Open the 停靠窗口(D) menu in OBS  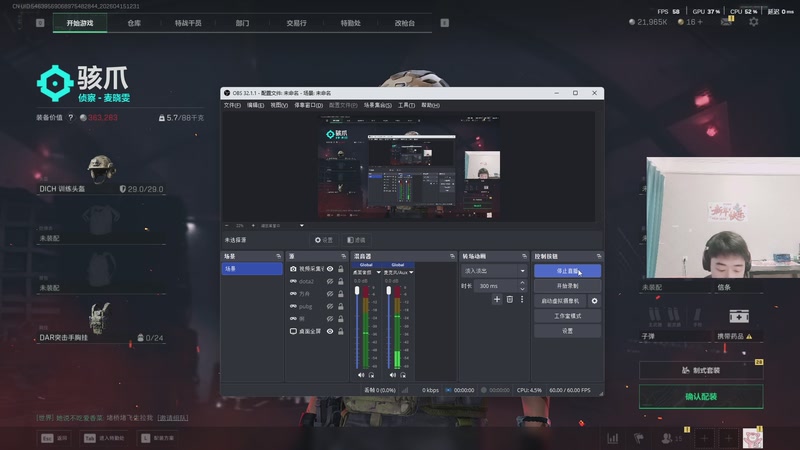click(309, 105)
